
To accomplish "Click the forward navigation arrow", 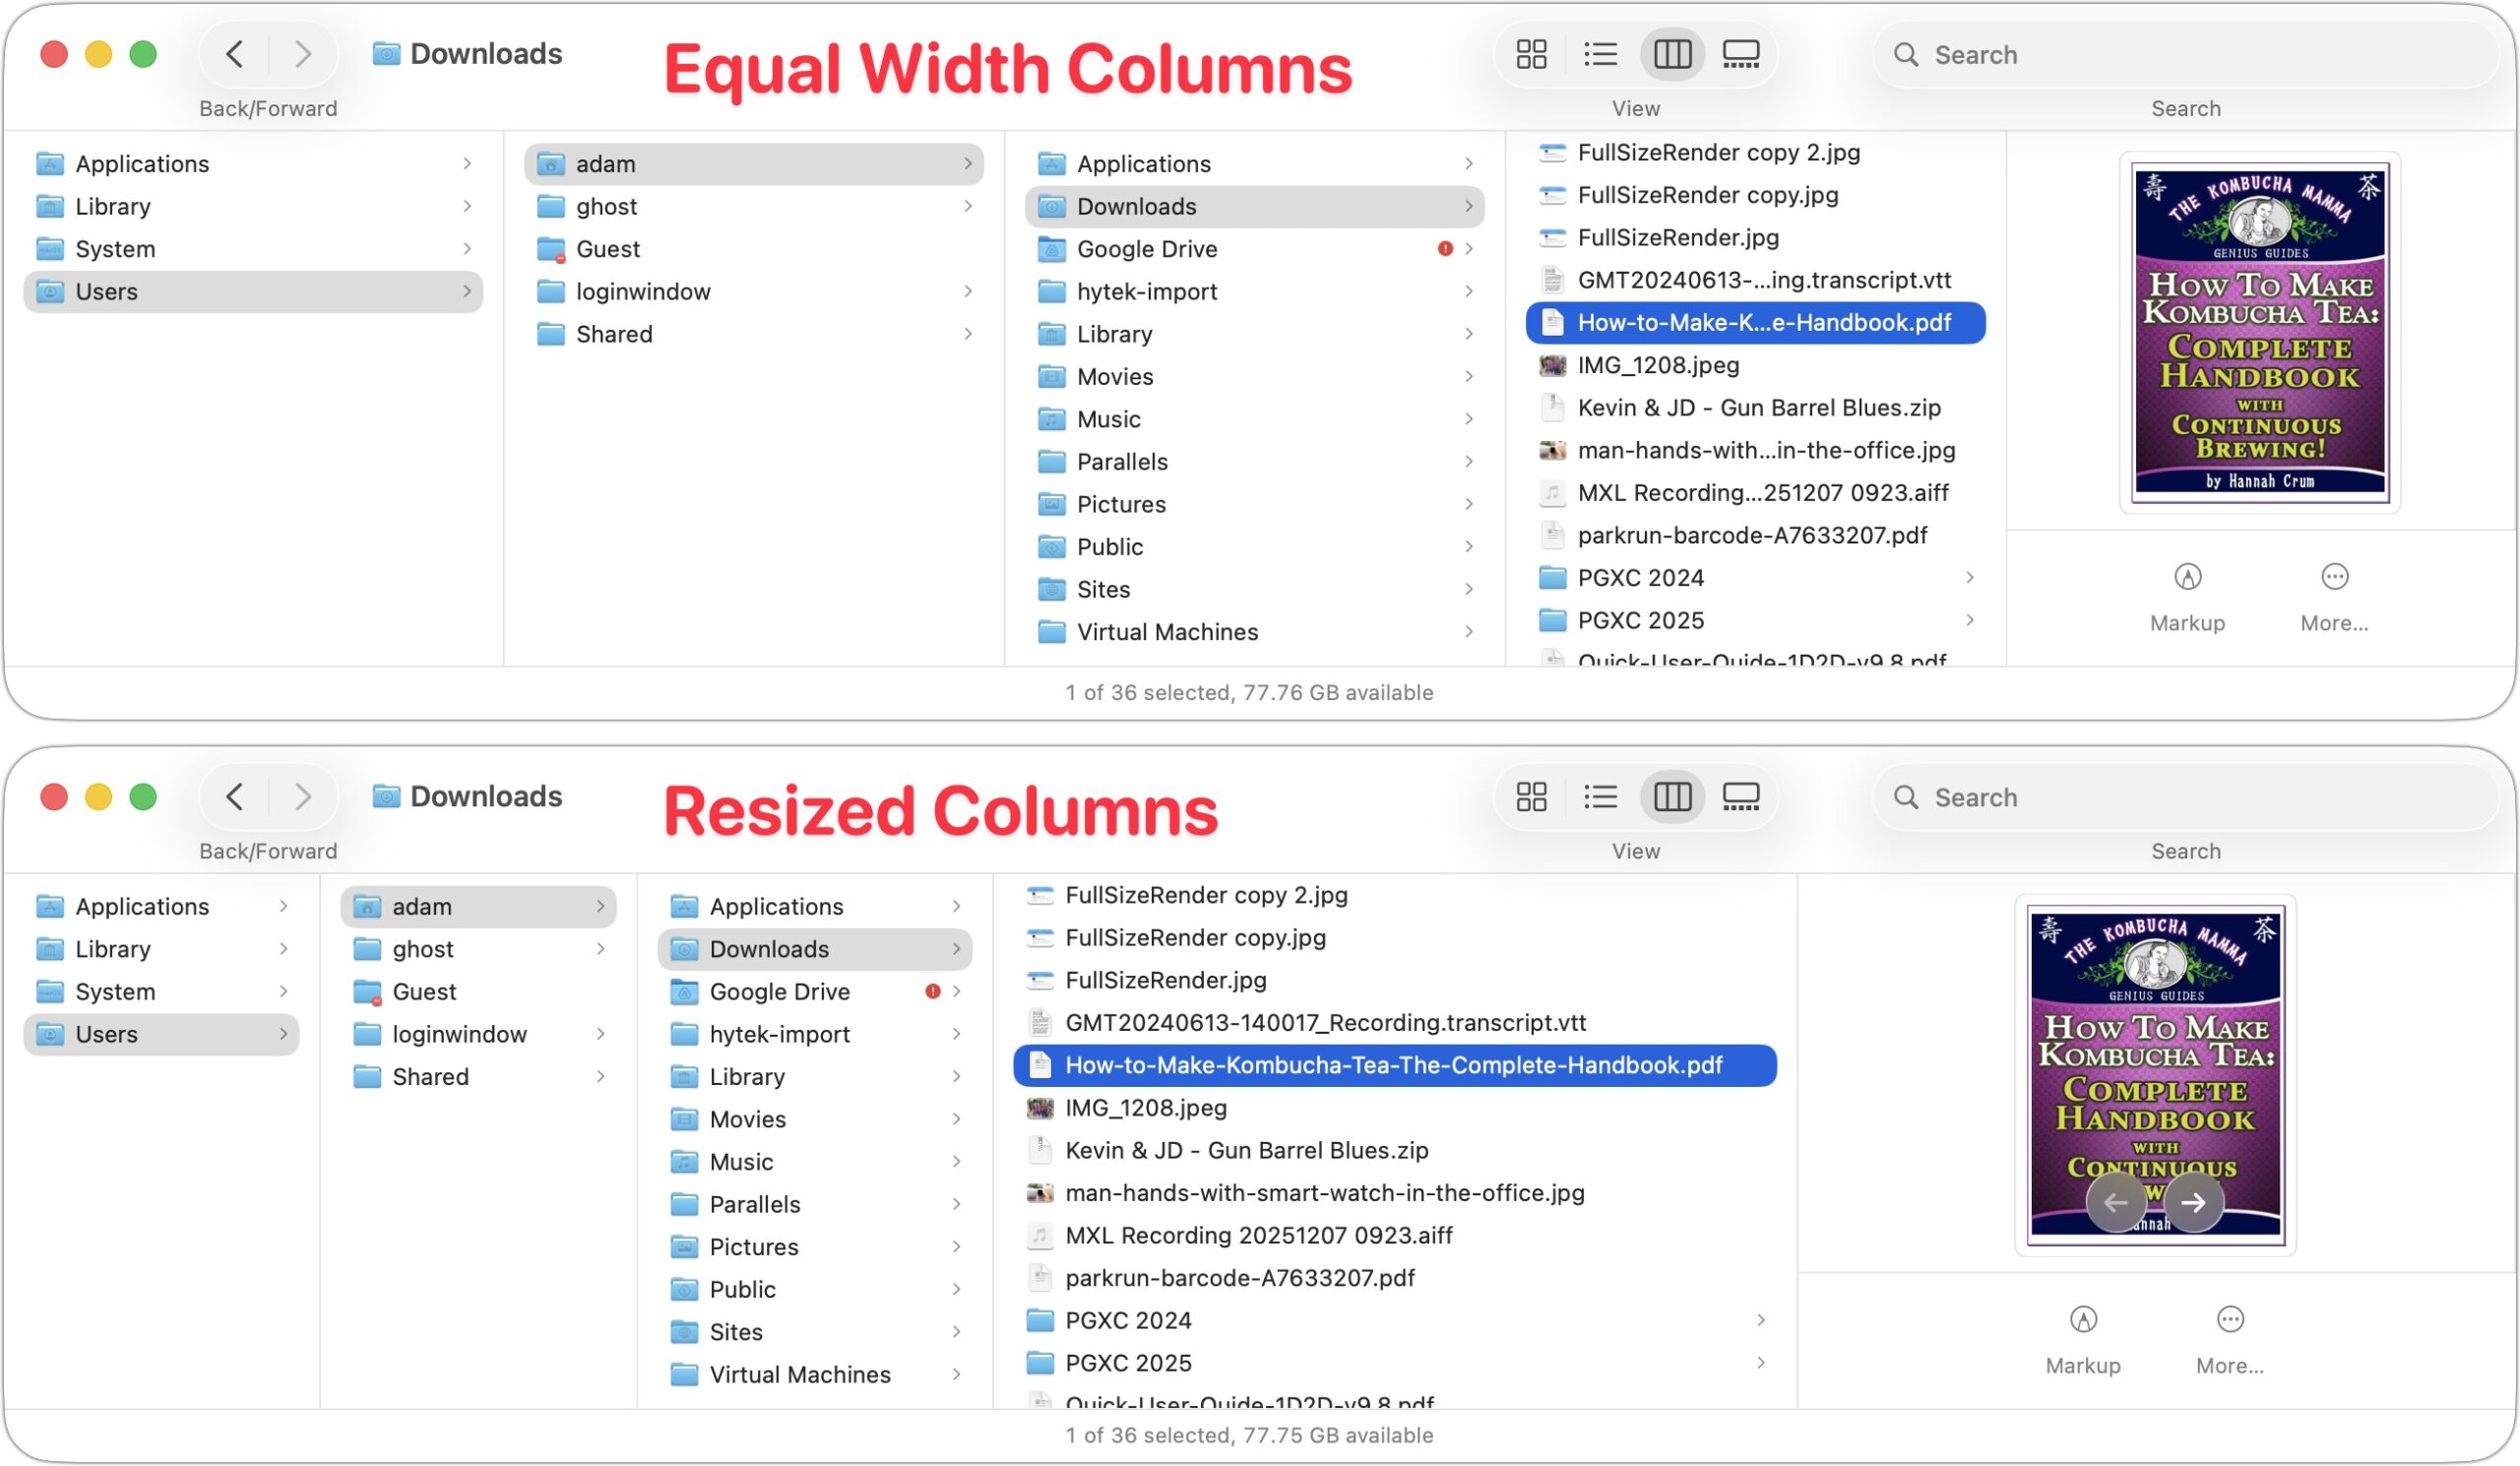I will [302, 54].
